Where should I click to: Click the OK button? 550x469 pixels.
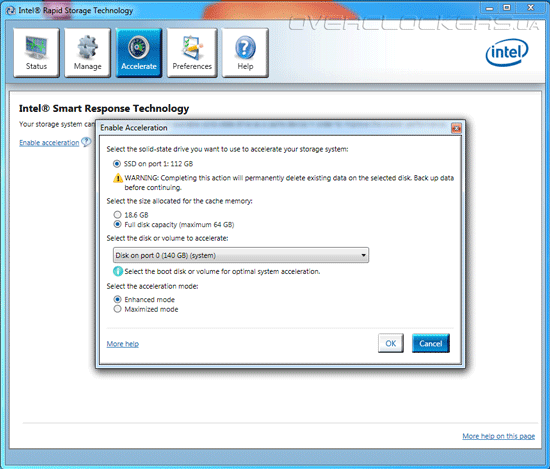coord(391,343)
